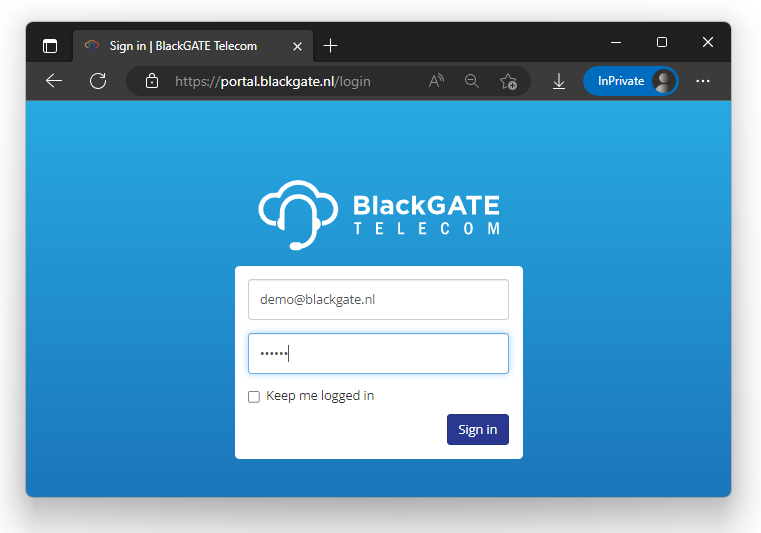
Task: Open the tab actions menu icon
Action: tap(50, 46)
